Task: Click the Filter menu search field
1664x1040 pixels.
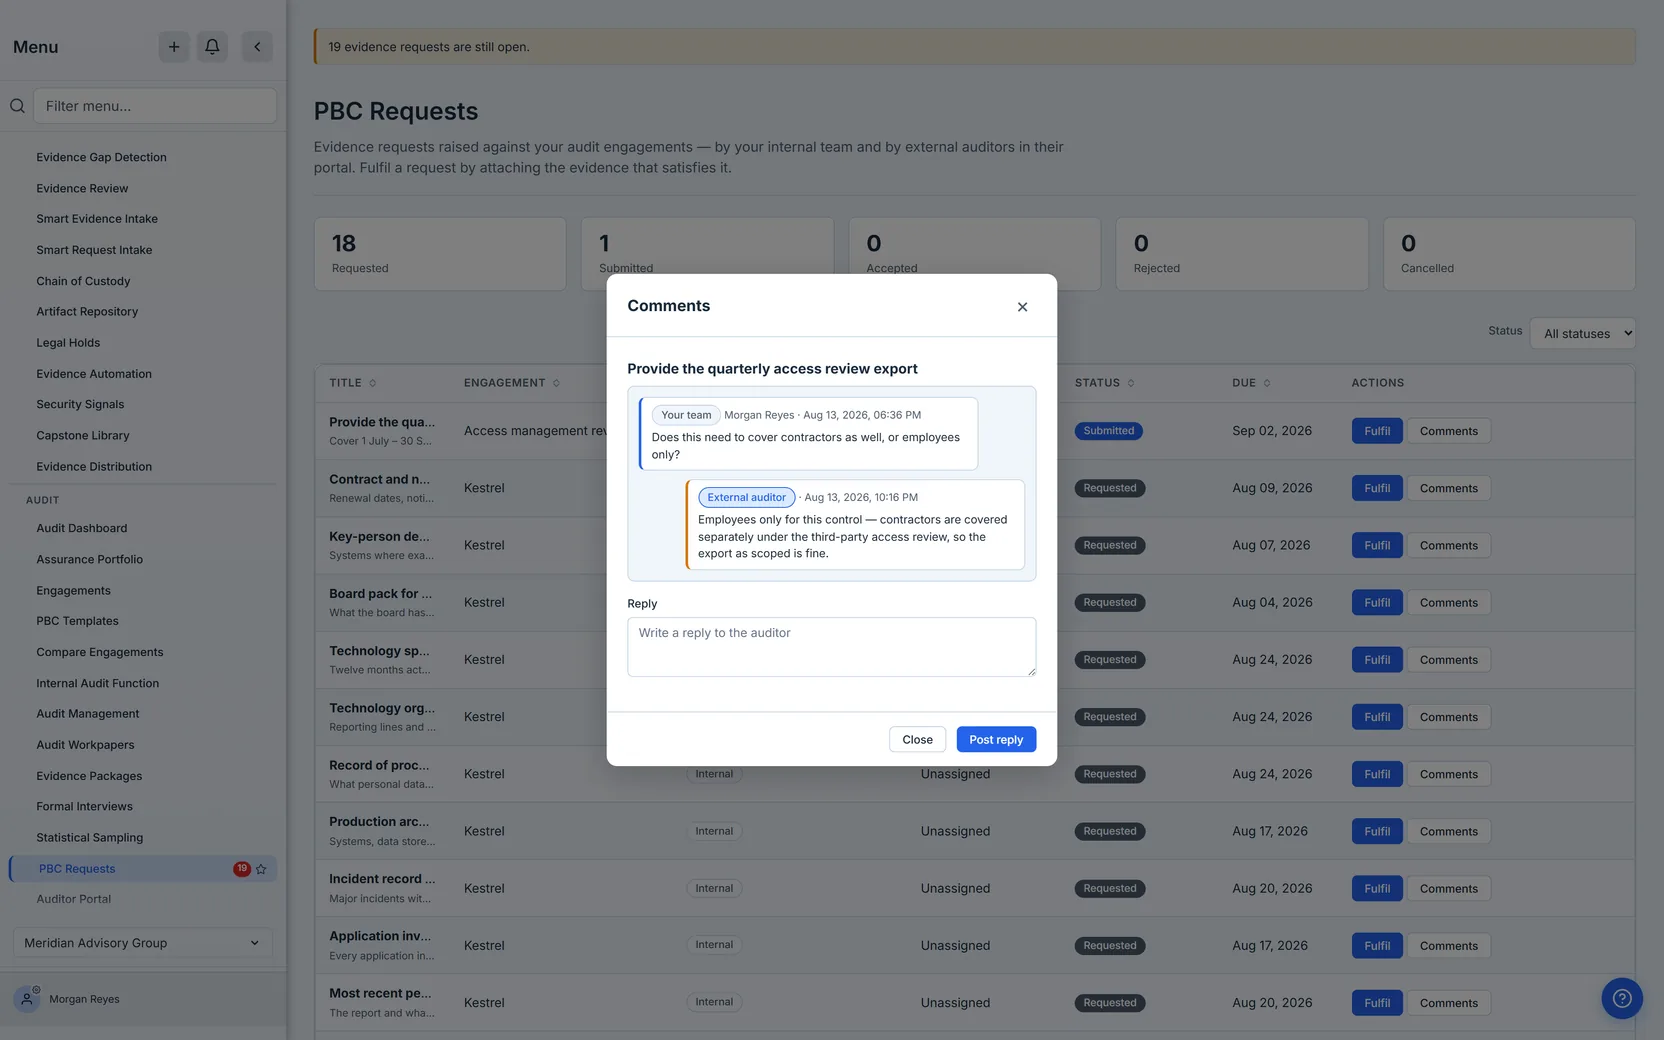Action: (x=155, y=106)
